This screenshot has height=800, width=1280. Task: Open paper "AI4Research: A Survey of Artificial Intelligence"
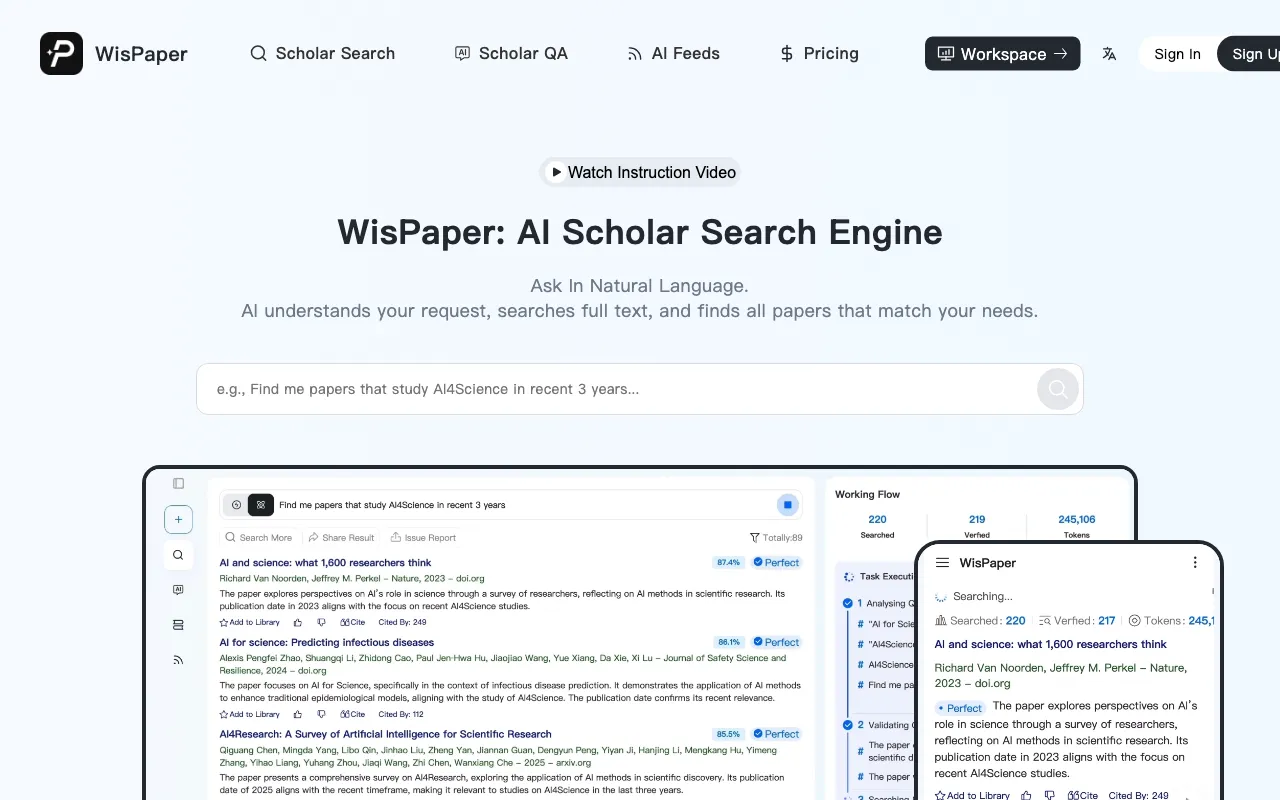(x=385, y=734)
